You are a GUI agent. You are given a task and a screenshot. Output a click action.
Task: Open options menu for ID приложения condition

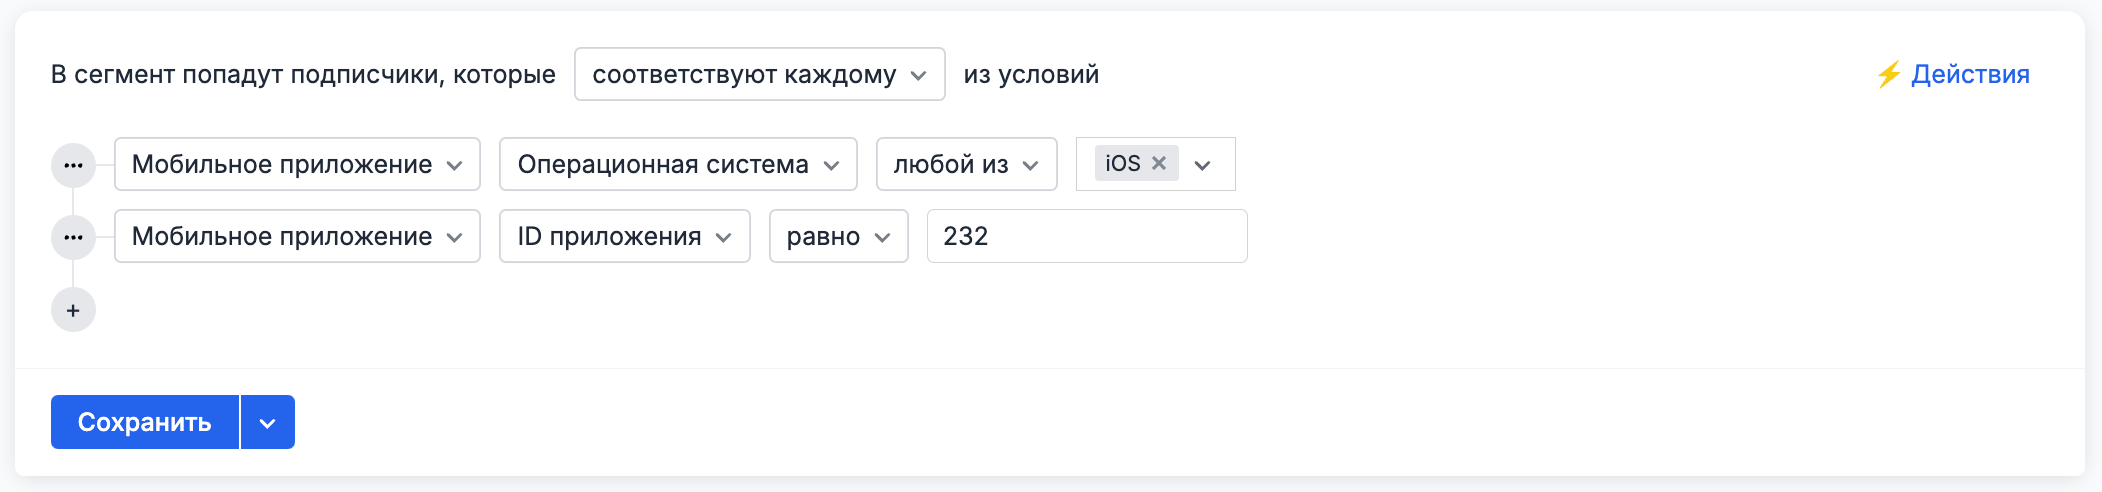tap(73, 237)
